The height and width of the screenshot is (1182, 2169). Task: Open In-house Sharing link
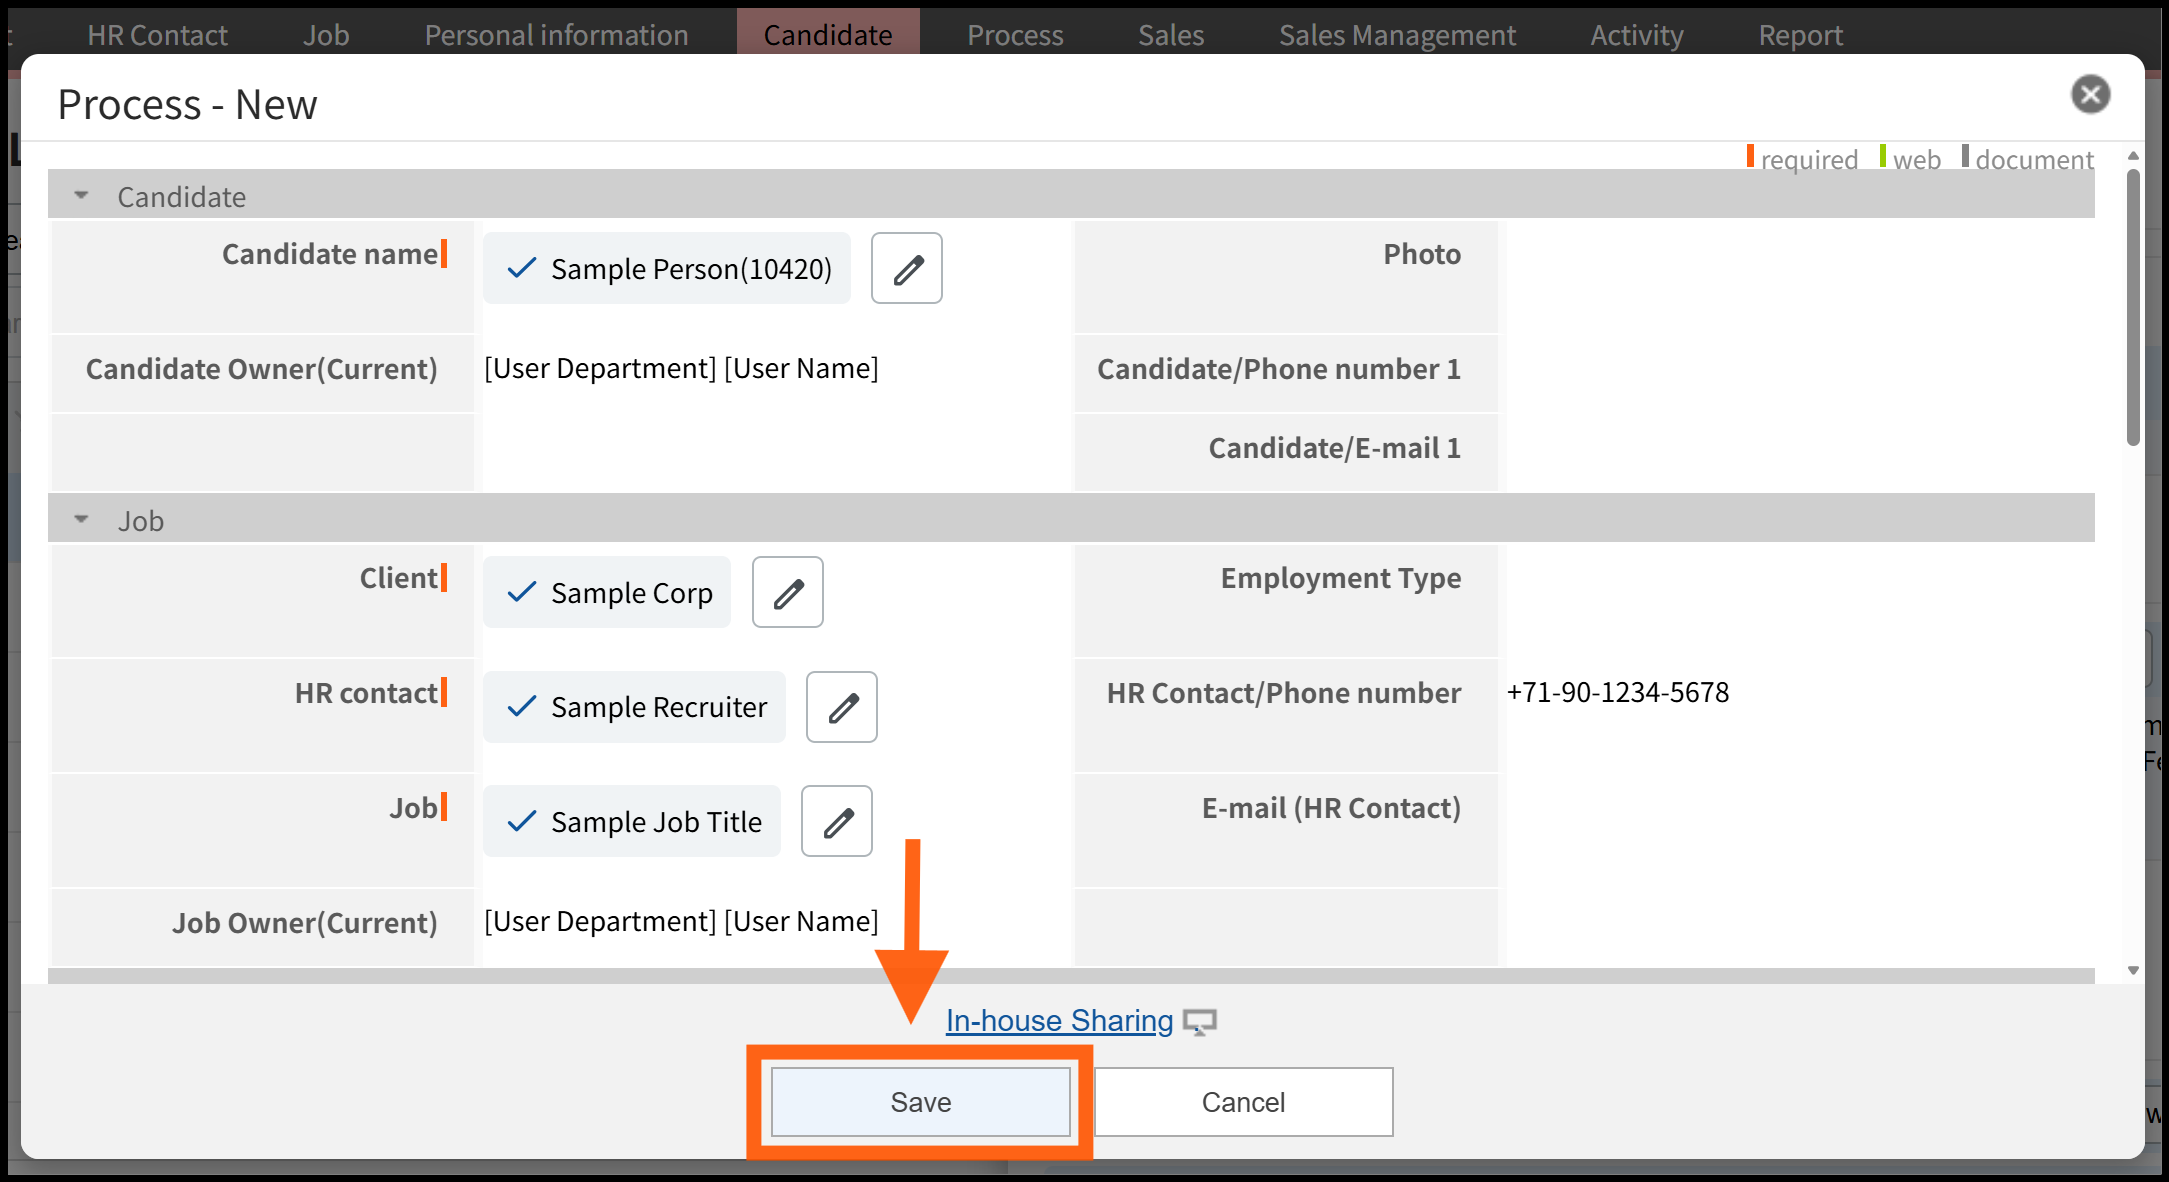(1059, 1021)
